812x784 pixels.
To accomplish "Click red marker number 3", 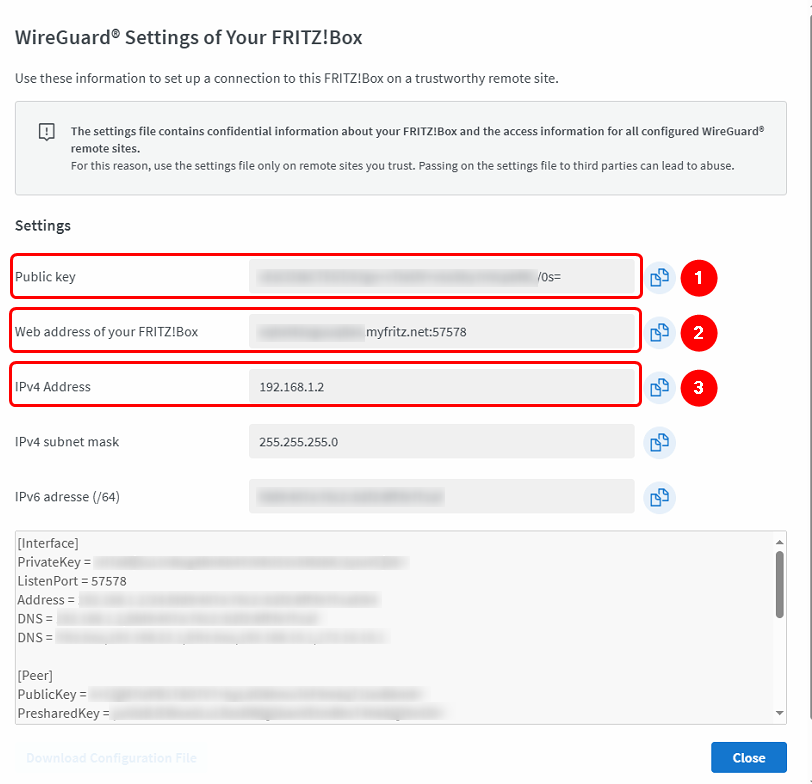I will (x=699, y=387).
